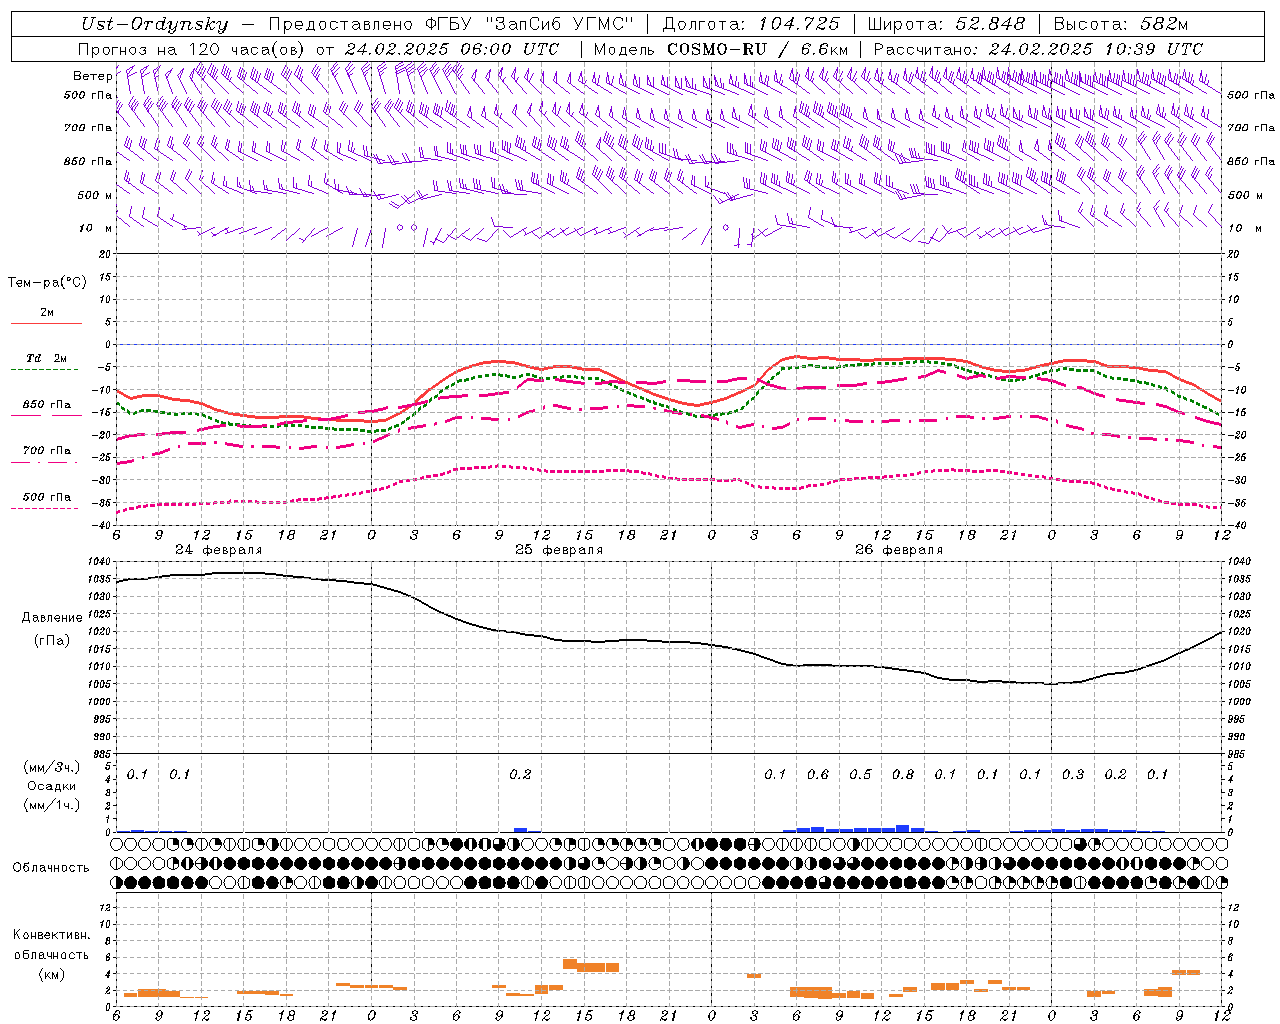Click the 0.8 precipitation value
The height and width of the screenshot is (1024, 1280).
coord(903,774)
